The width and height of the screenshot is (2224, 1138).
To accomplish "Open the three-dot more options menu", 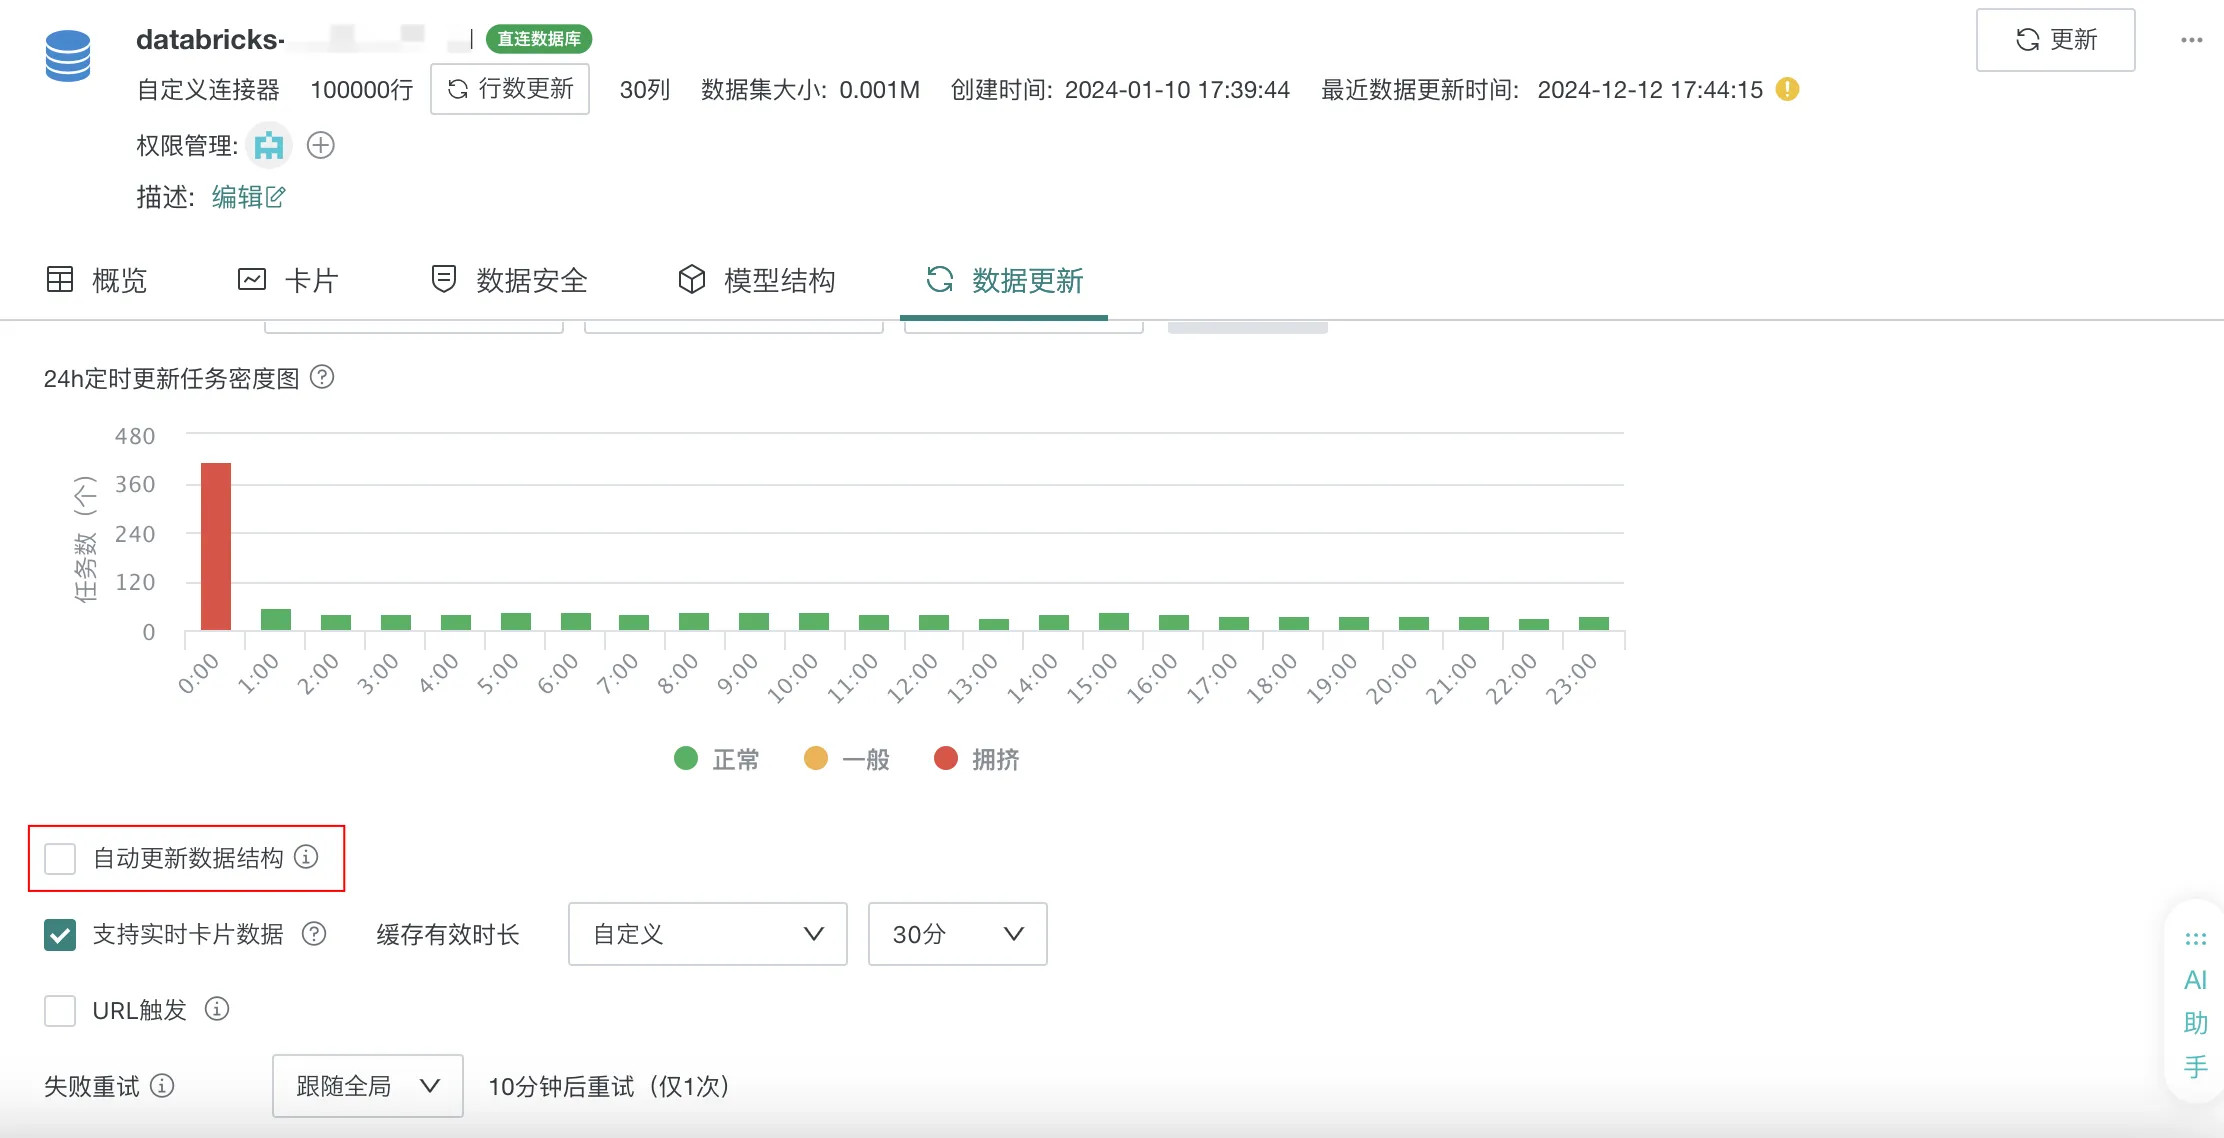I will point(2191,40).
